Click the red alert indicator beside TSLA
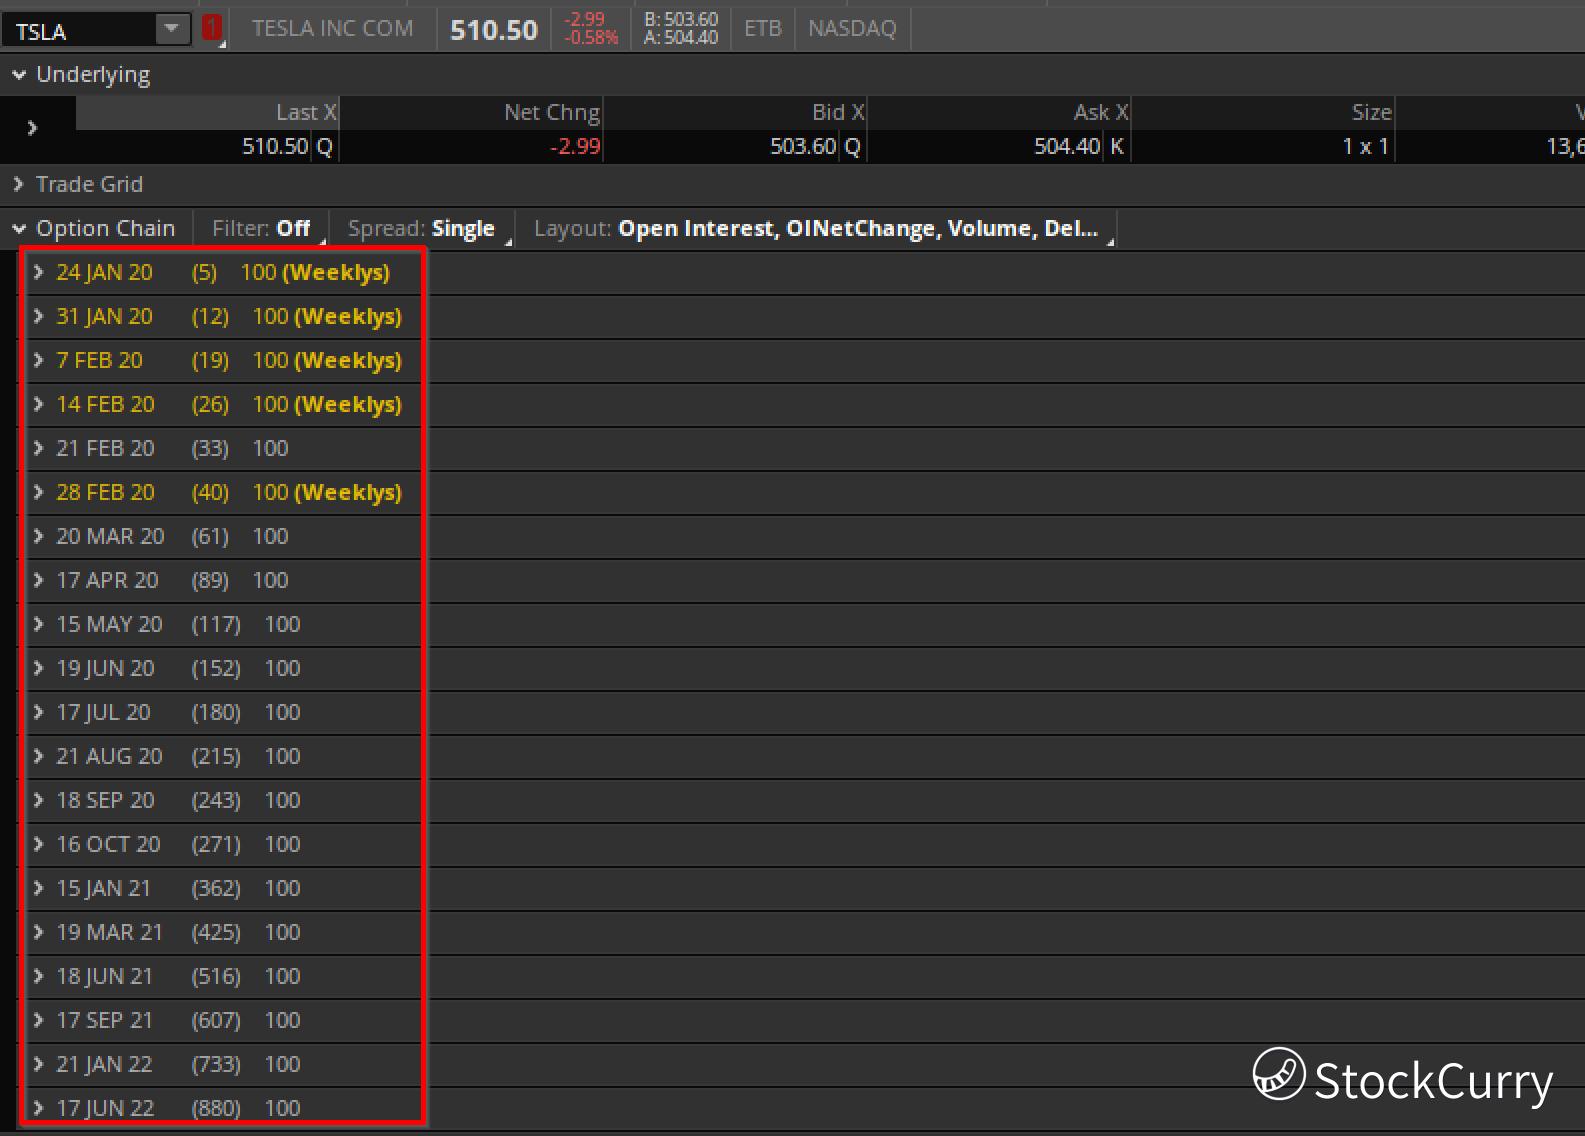This screenshot has height=1136, width=1585. (211, 29)
